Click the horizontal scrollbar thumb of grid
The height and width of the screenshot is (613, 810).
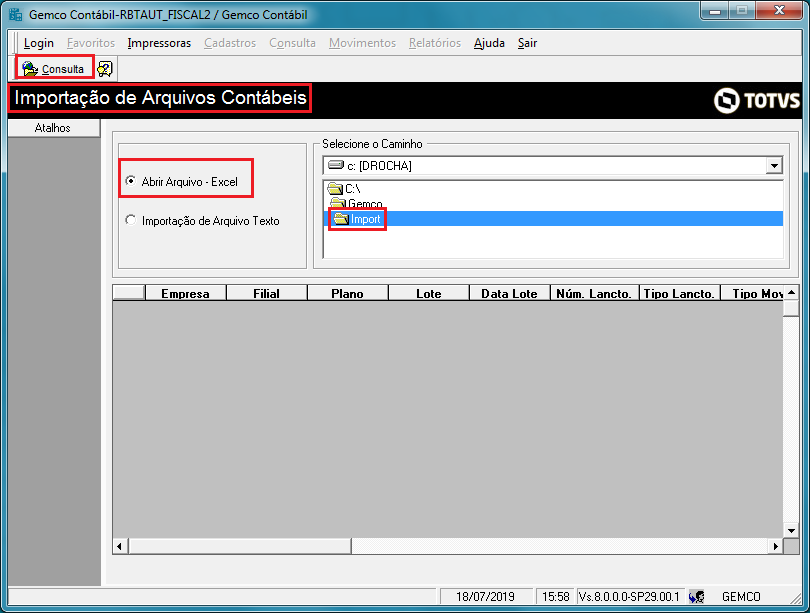pos(240,546)
